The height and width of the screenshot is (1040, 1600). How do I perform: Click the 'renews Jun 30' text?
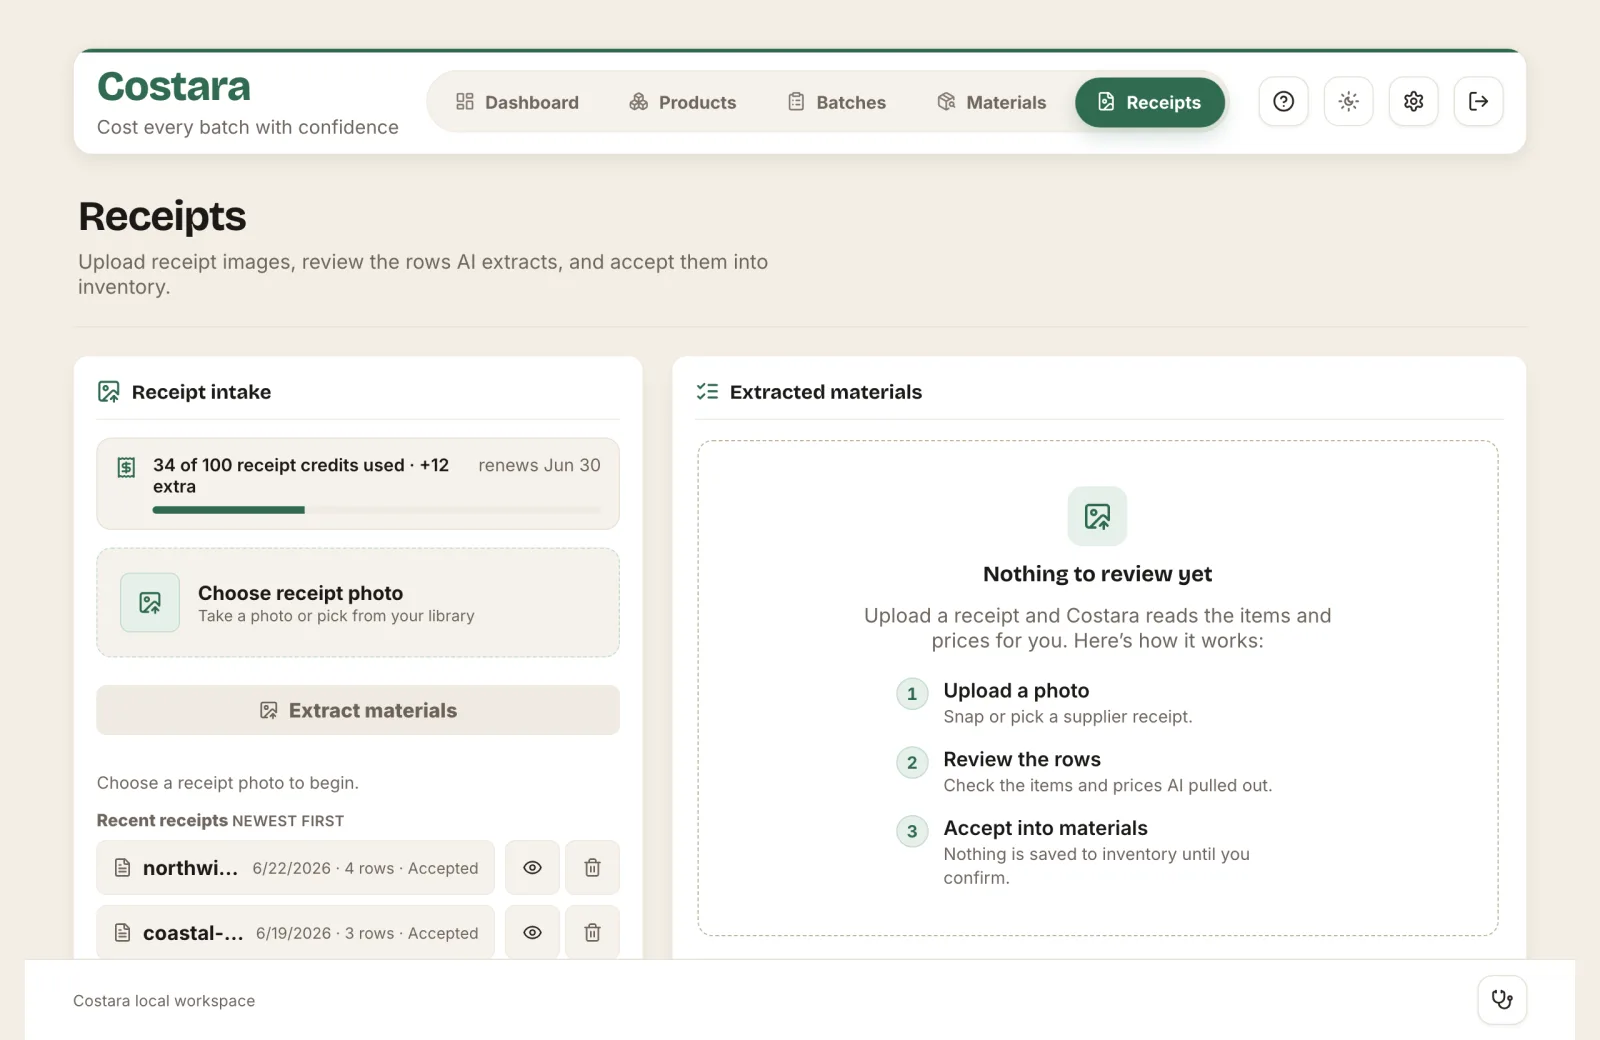coord(539,465)
